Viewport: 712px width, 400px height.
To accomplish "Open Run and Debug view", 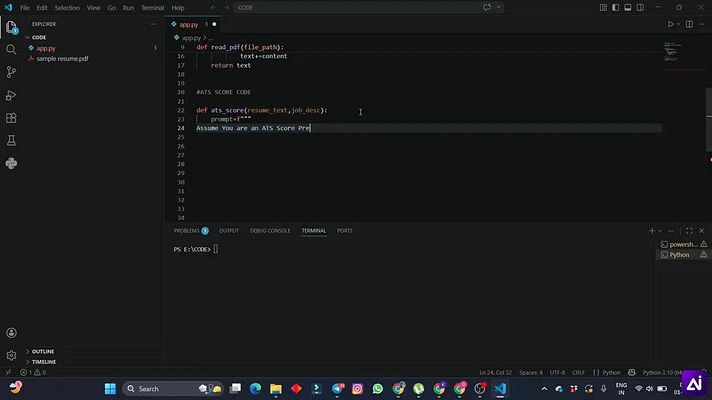I will 11,95.
